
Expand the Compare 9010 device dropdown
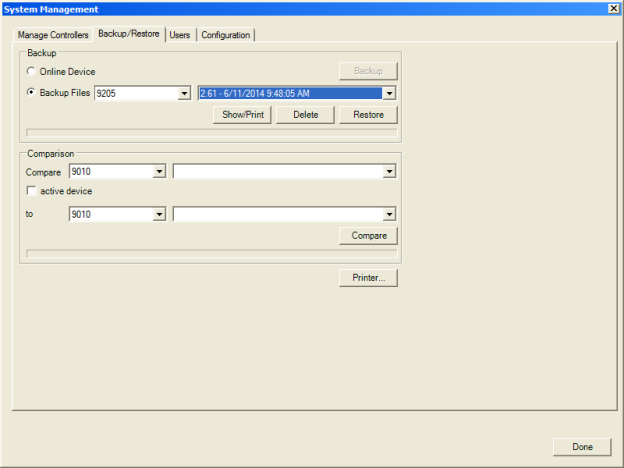[x=160, y=172]
